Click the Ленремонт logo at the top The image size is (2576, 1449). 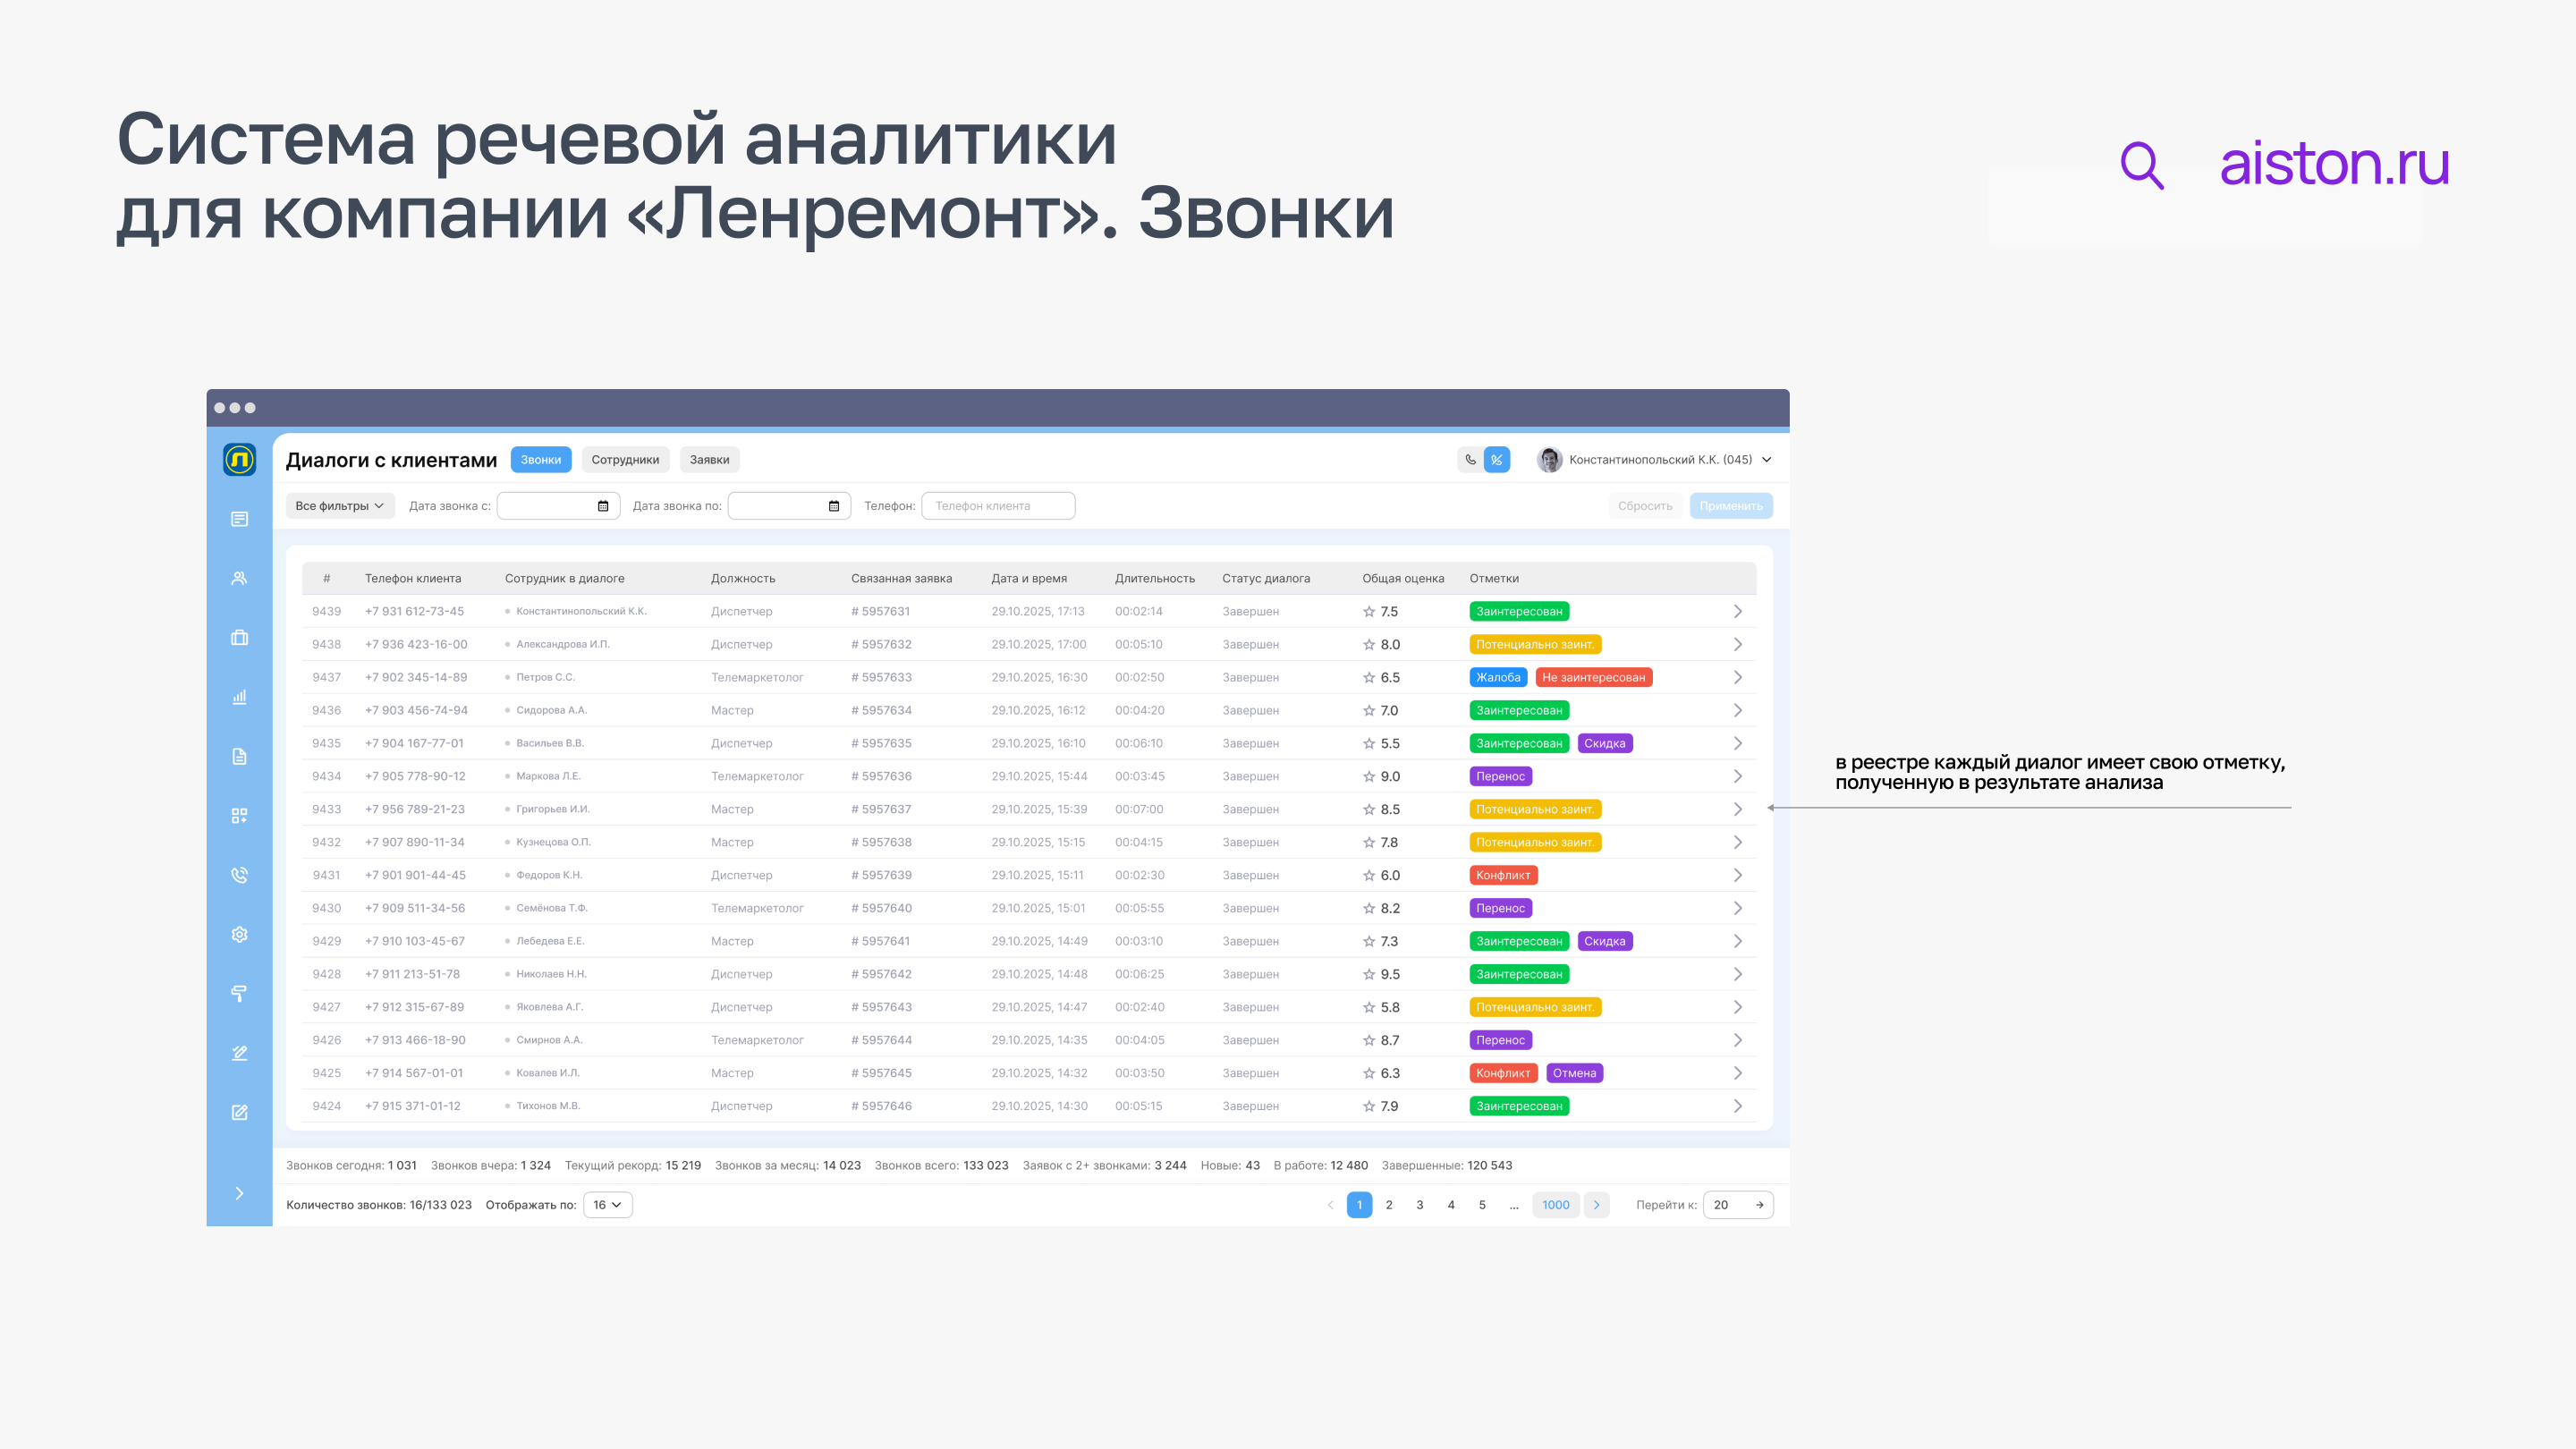click(x=239, y=459)
